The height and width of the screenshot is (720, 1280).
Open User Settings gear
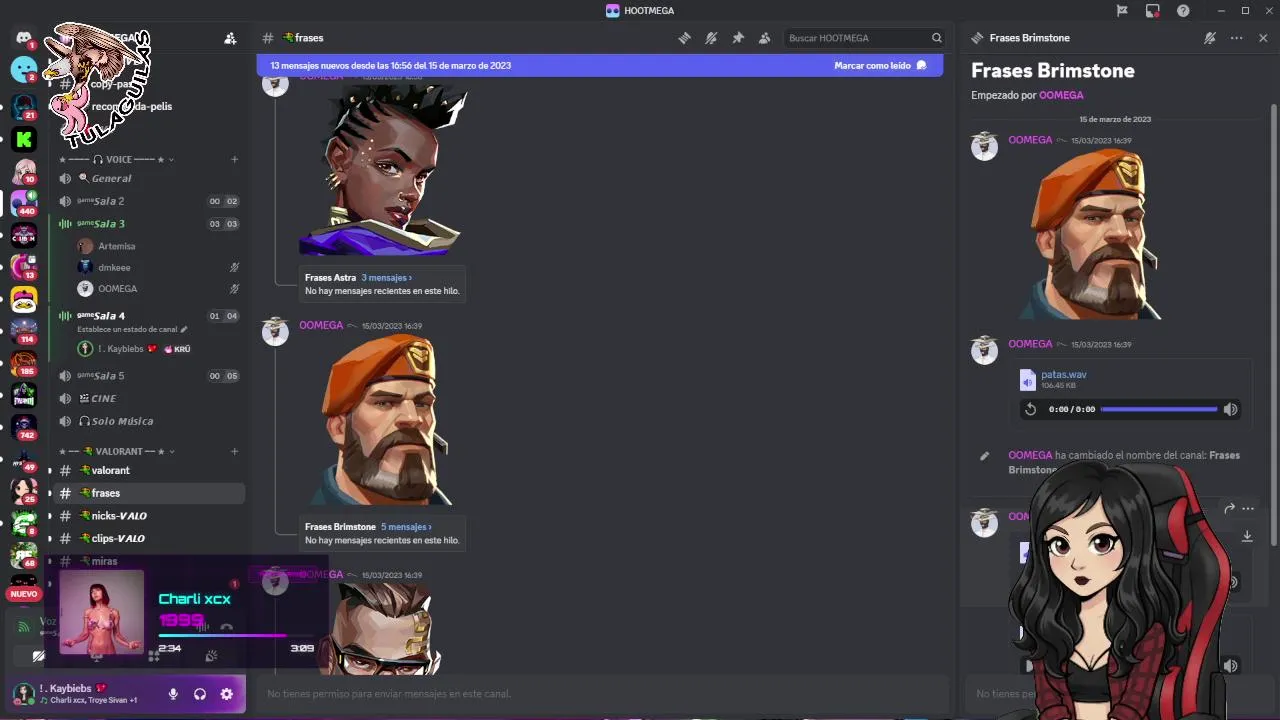point(227,694)
